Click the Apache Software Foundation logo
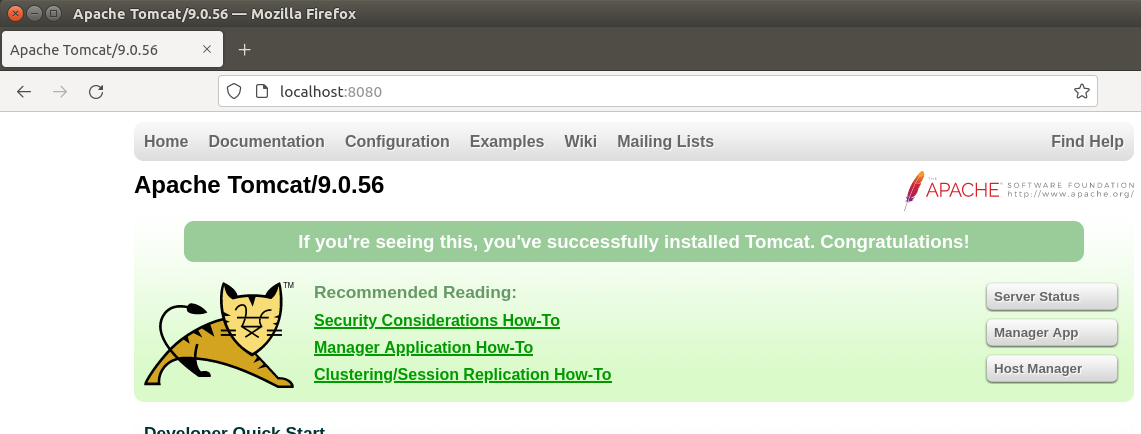Viewport: 1141px width, 434px height. 1018,189
